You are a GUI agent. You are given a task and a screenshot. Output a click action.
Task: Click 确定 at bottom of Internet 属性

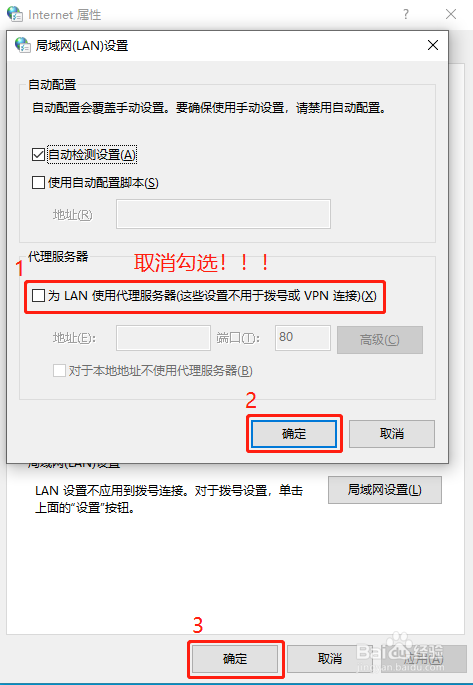(x=235, y=658)
